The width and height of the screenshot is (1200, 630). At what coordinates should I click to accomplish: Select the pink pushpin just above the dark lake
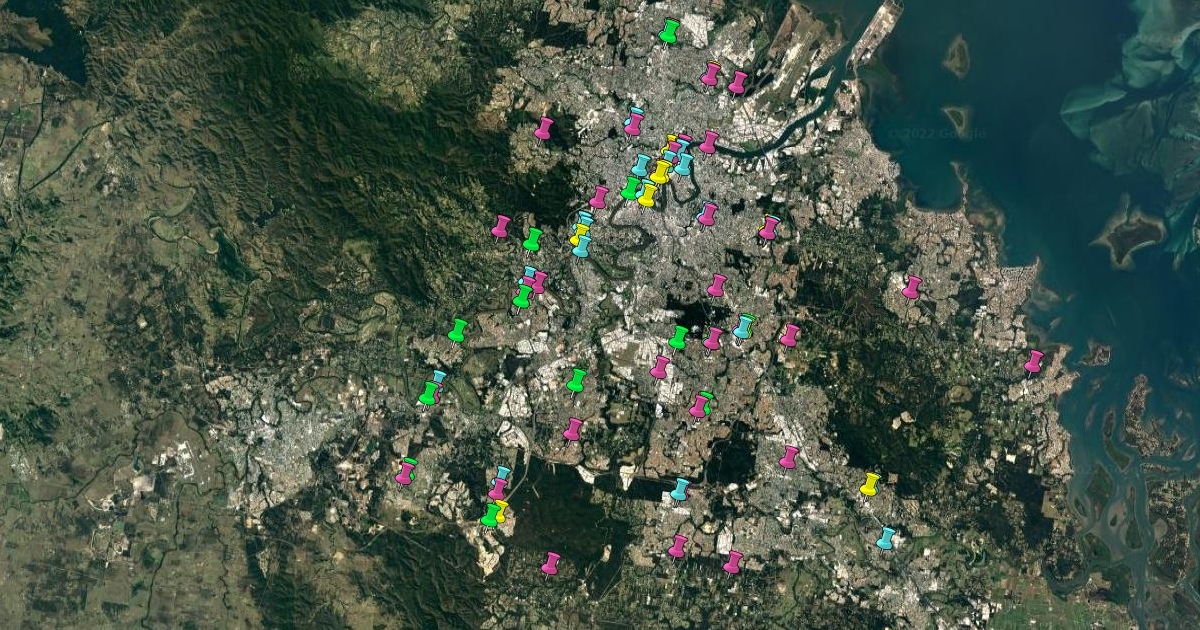(x=716, y=286)
